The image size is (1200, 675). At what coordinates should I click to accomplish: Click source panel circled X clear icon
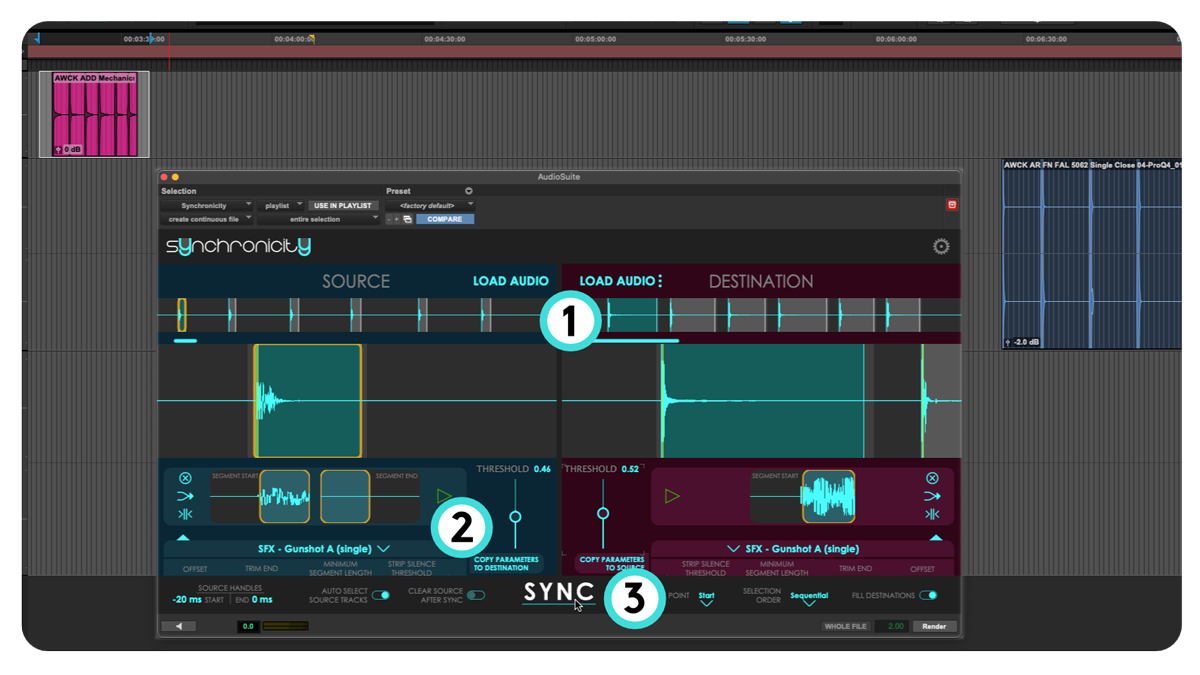coord(185,478)
